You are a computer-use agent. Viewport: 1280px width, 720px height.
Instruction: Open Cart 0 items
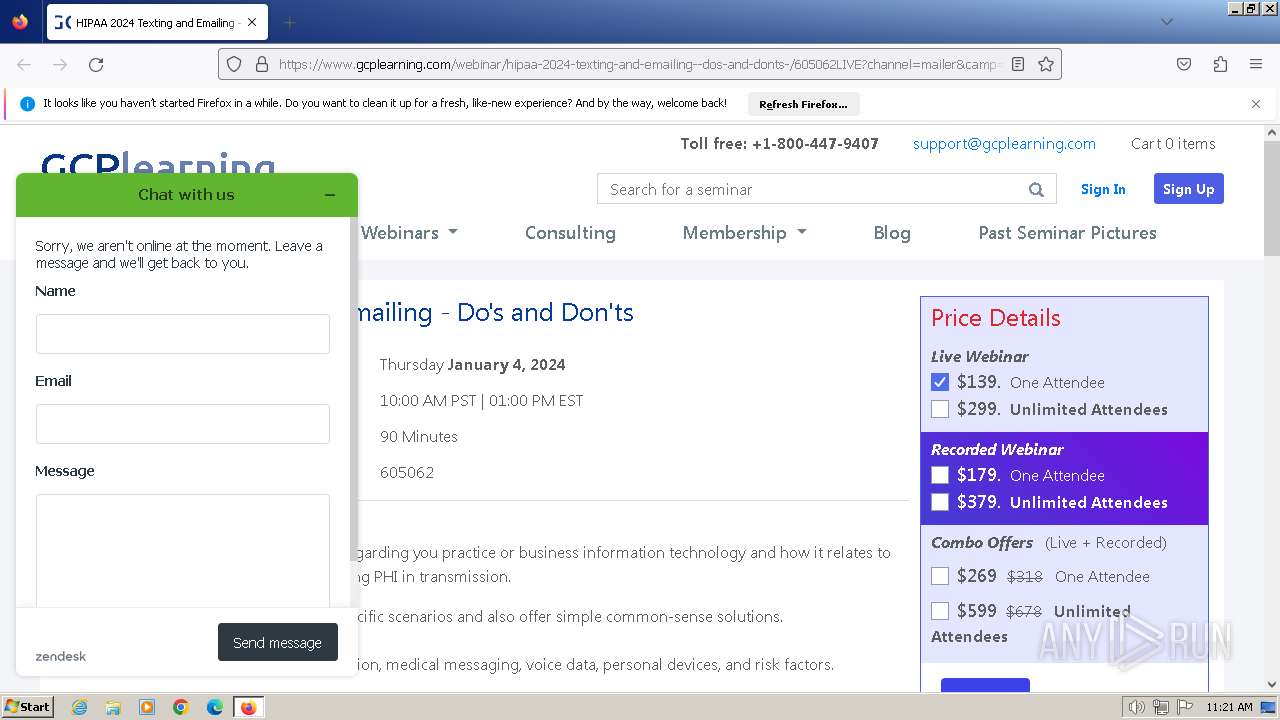1173,143
